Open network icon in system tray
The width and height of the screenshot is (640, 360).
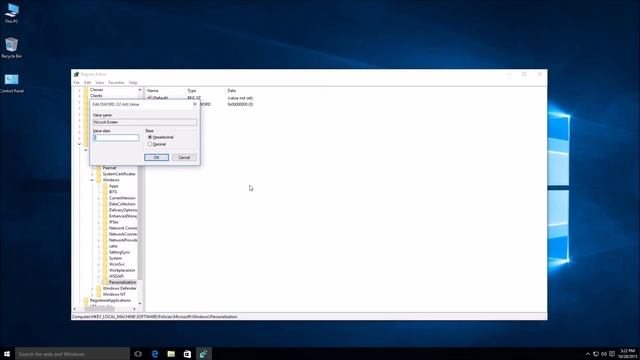[x=596, y=354]
